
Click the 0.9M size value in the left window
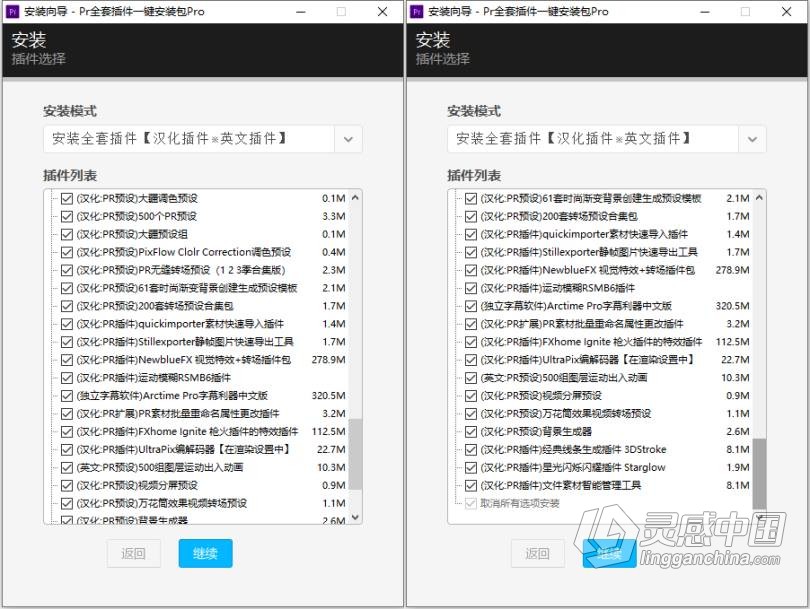click(334, 486)
